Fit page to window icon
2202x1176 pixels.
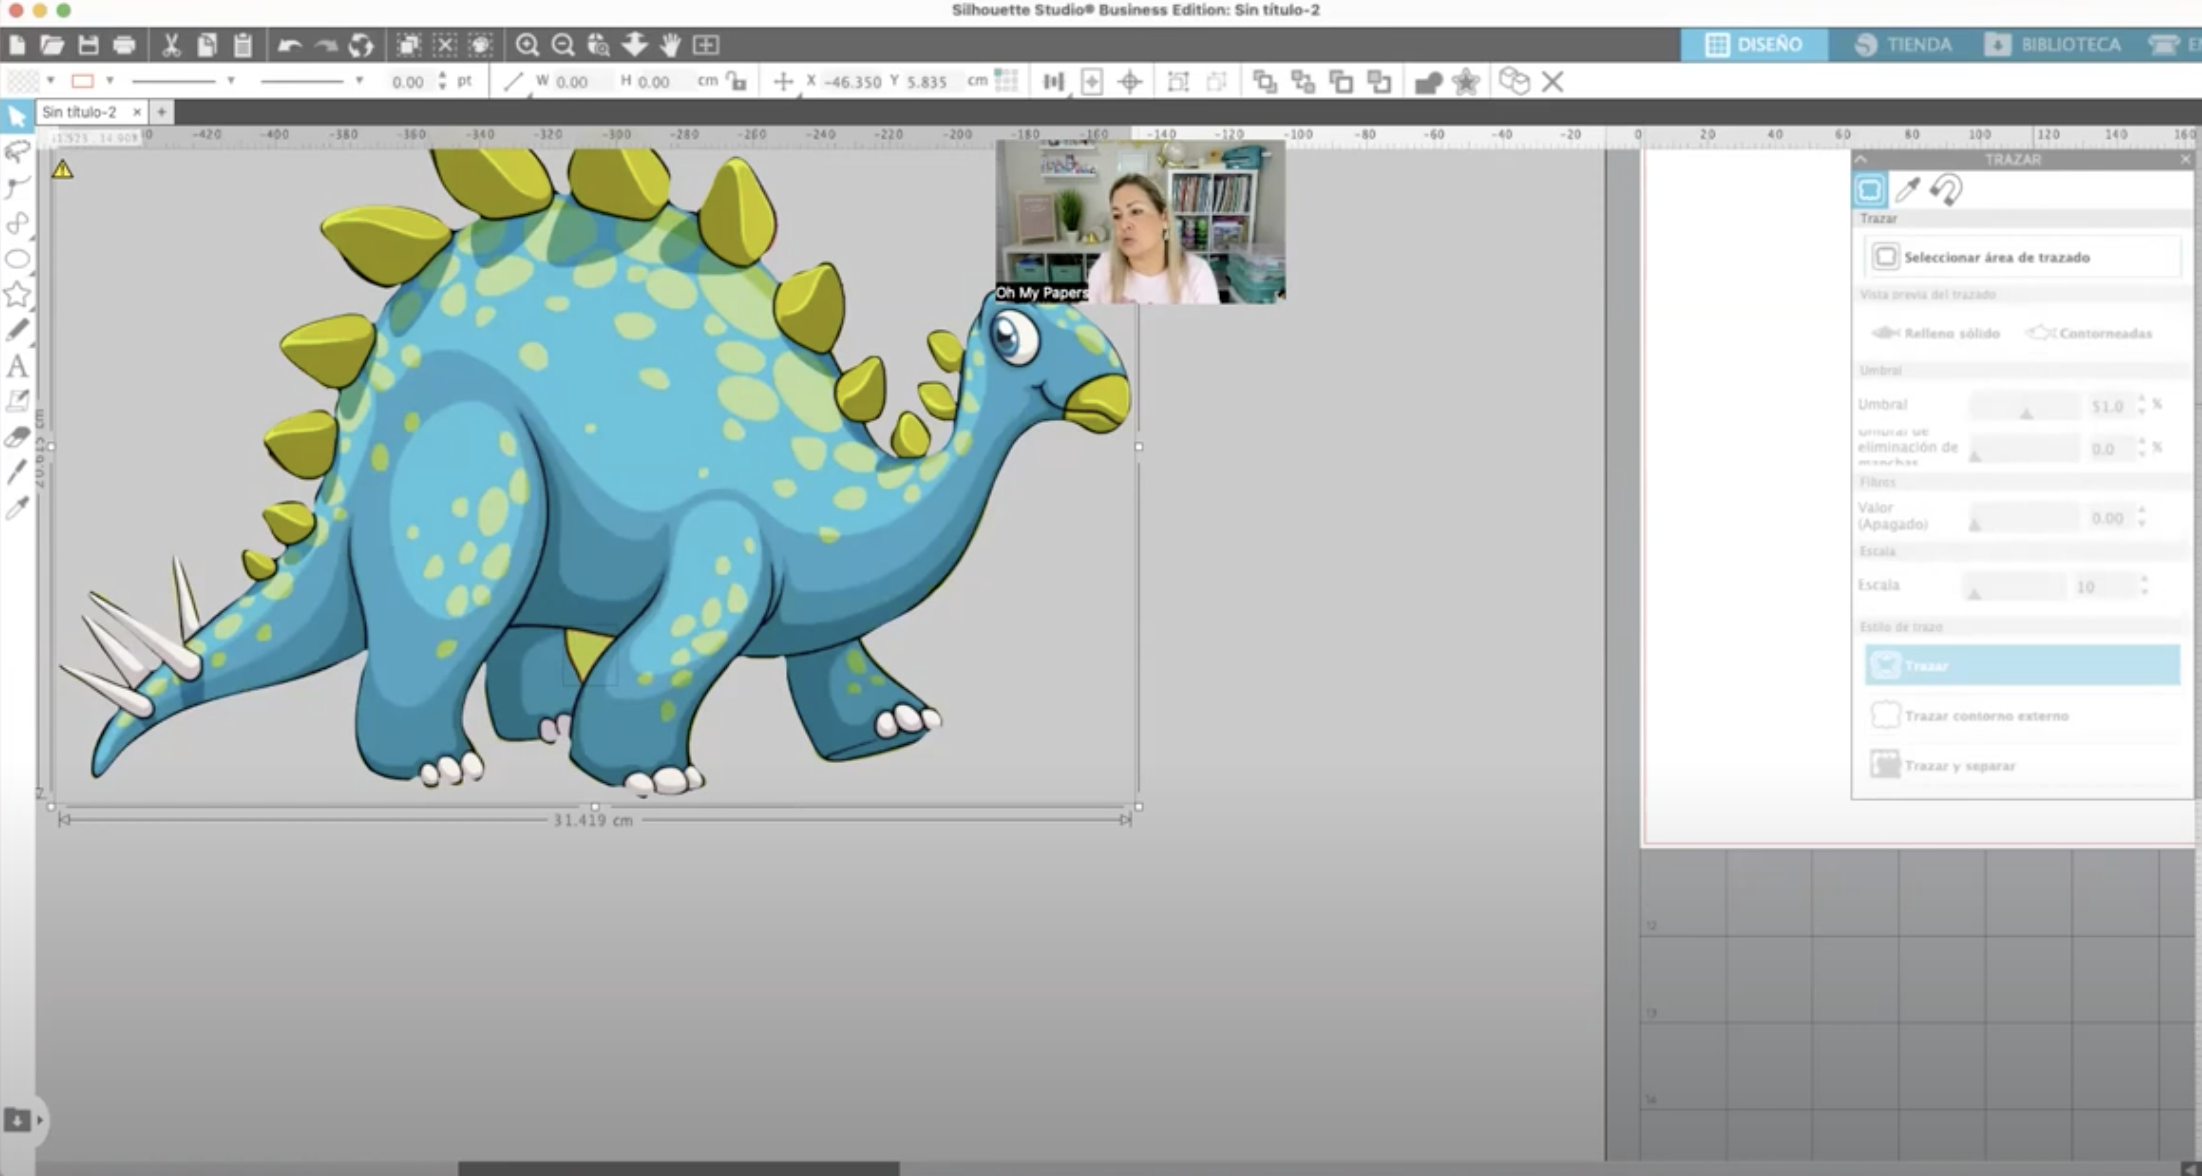[706, 45]
